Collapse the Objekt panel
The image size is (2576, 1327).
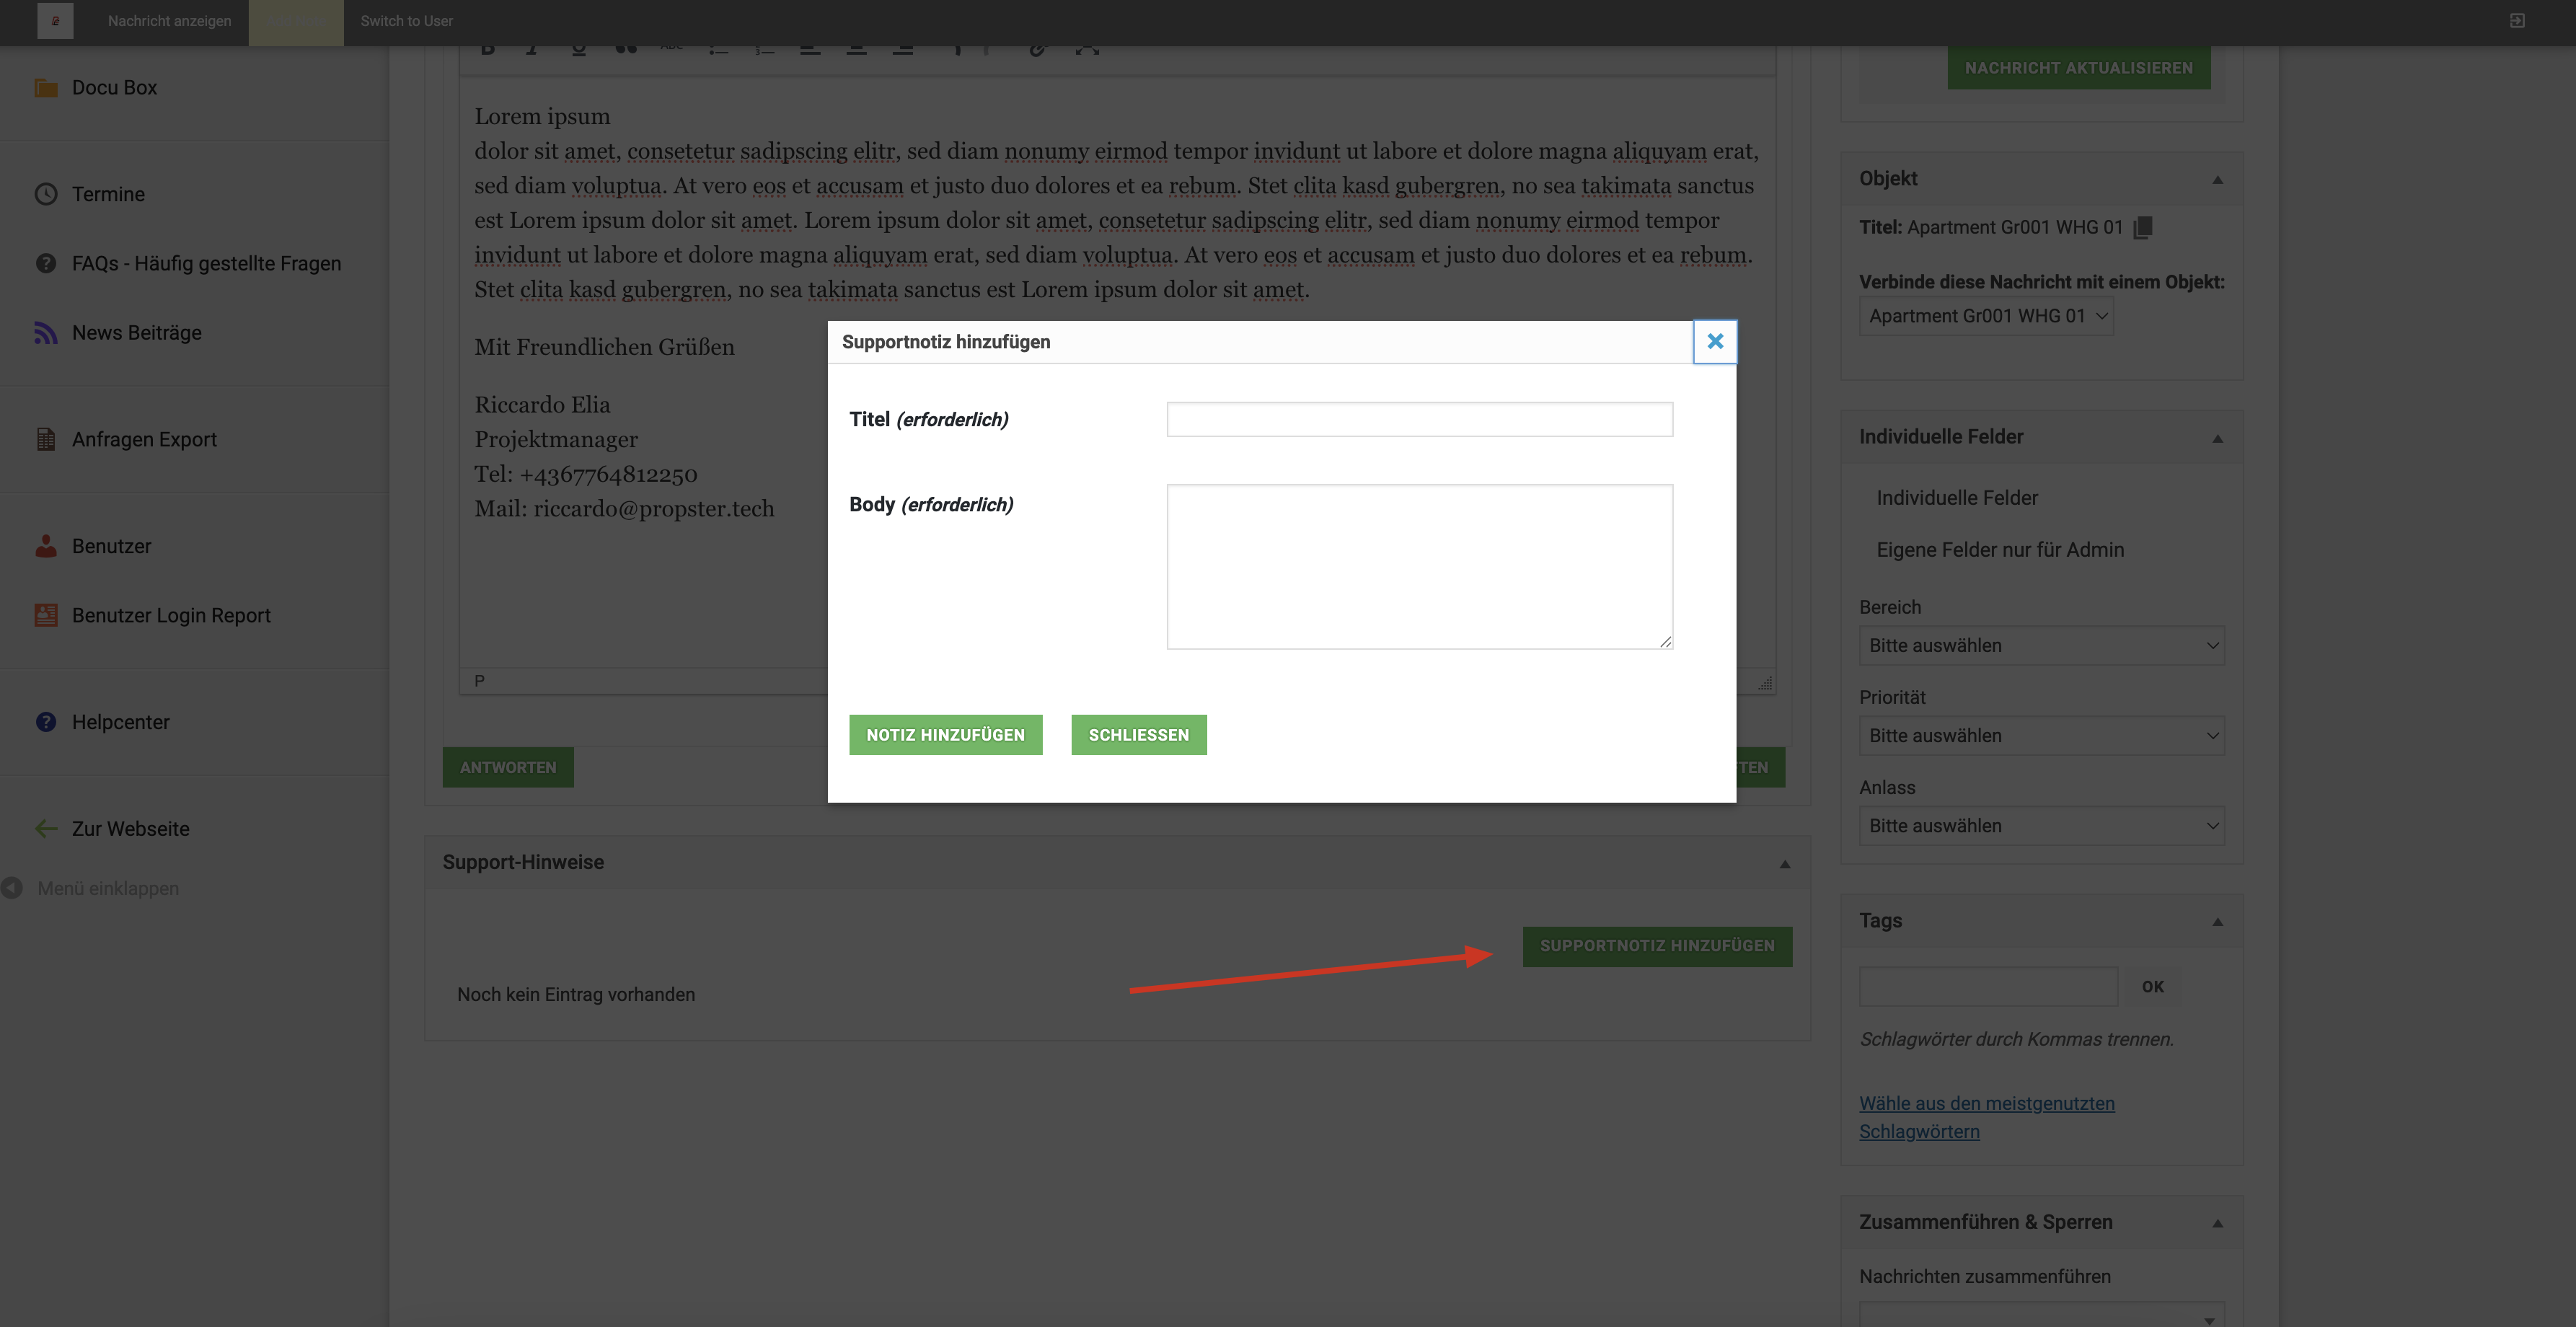(2217, 180)
